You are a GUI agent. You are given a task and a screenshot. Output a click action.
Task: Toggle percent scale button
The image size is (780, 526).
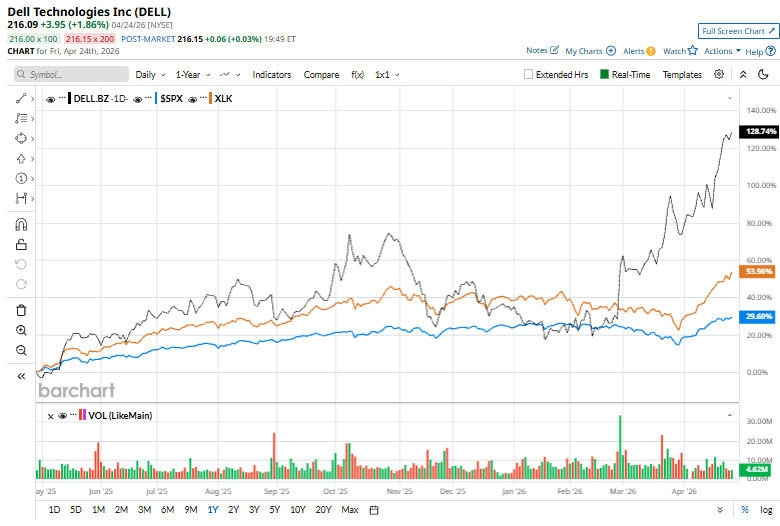point(745,510)
